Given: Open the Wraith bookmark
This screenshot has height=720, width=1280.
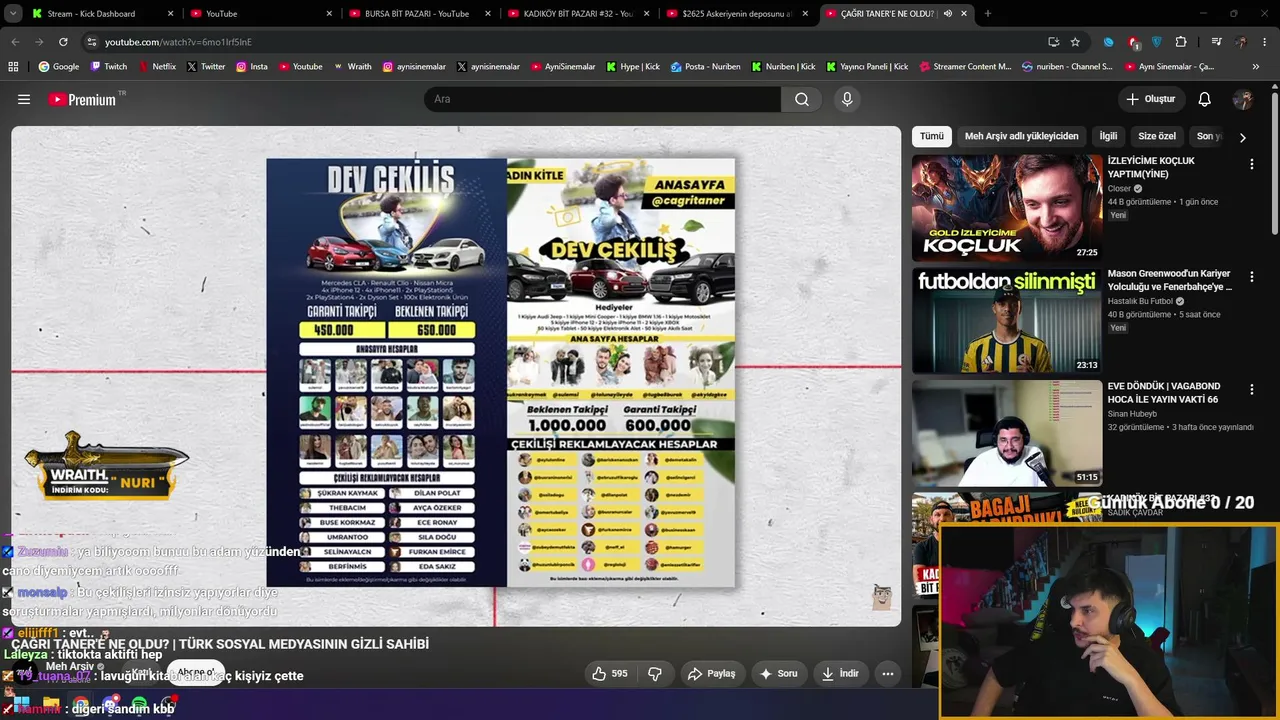Looking at the screenshot, I should (352, 67).
